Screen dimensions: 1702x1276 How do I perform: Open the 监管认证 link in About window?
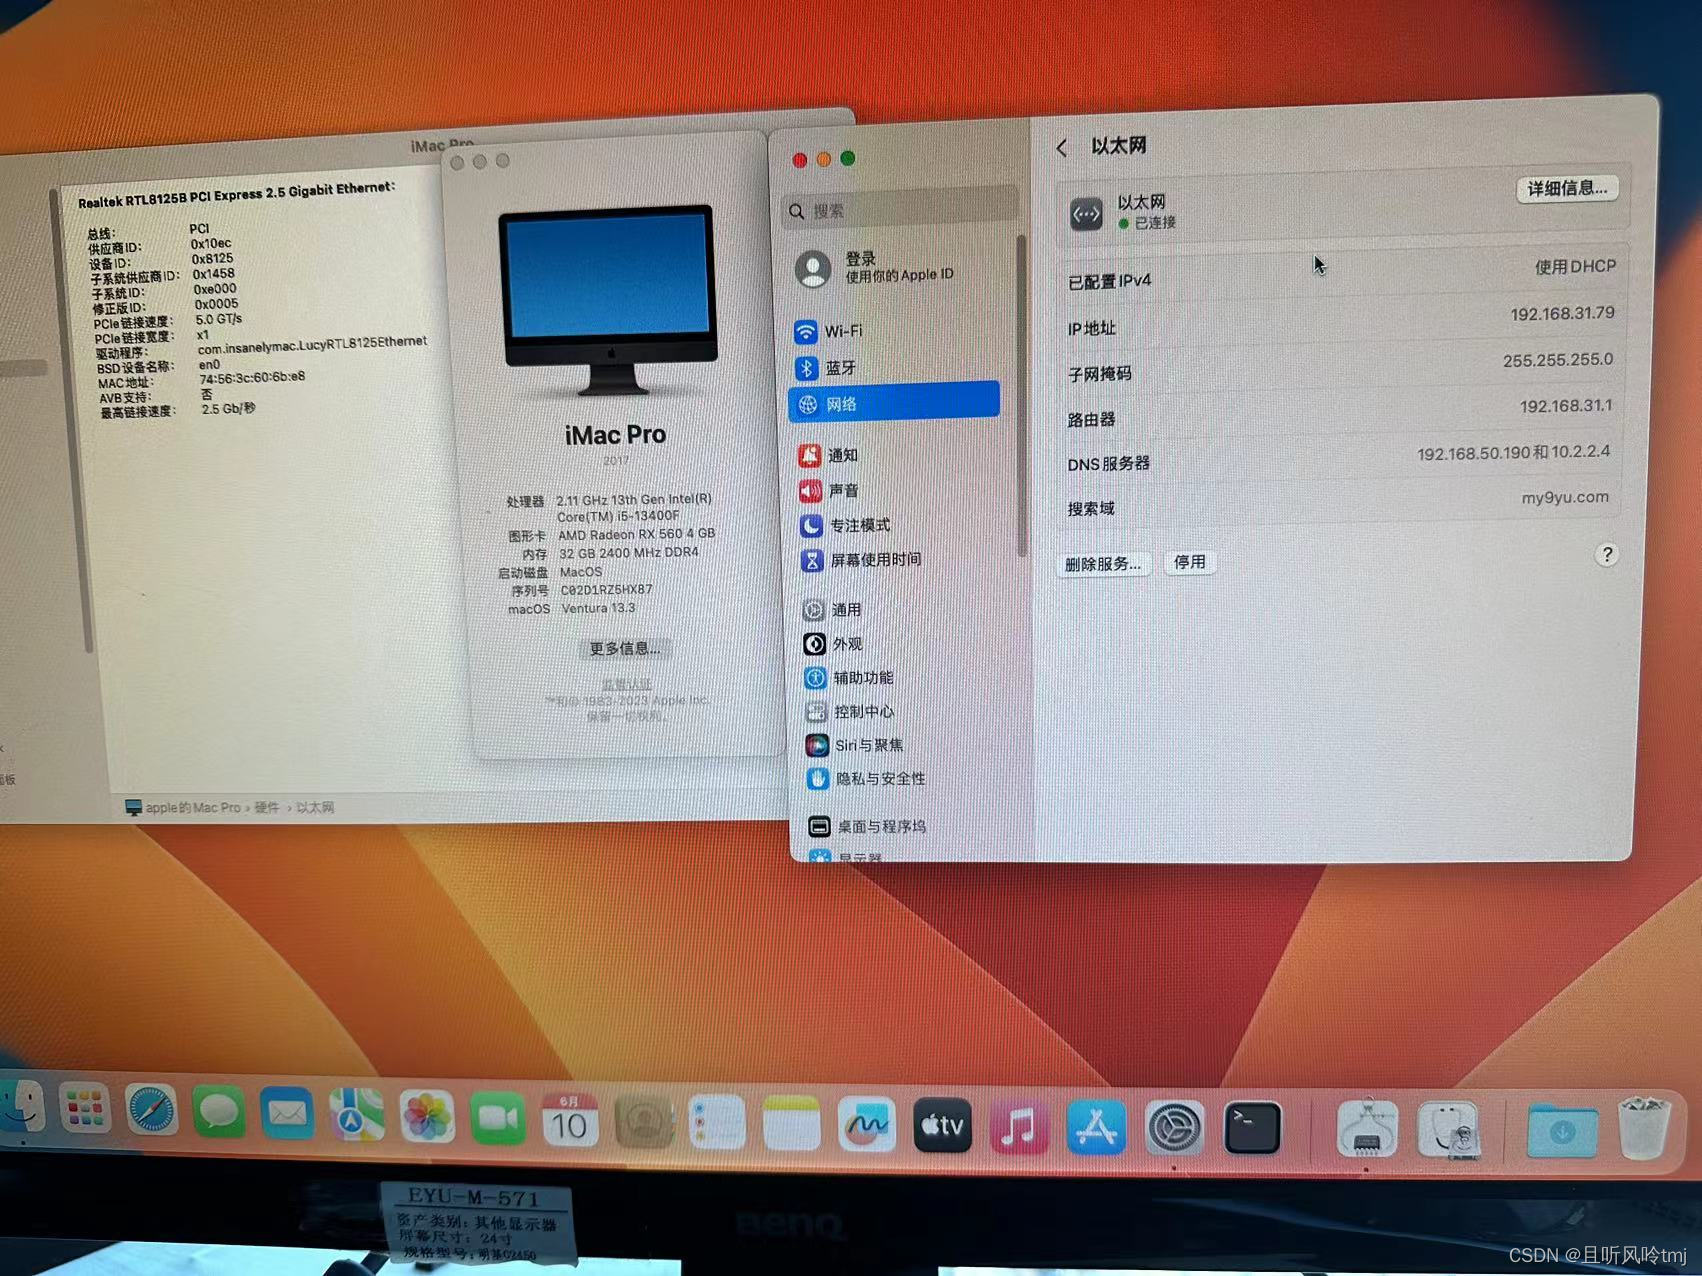[x=626, y=684]
